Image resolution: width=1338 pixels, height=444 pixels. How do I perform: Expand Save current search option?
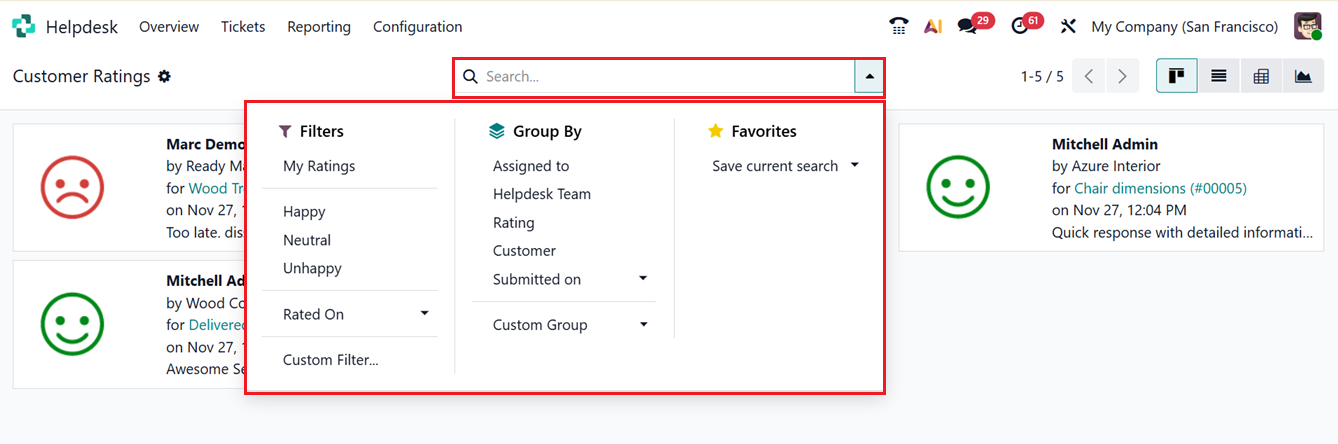tap(785, 166)
